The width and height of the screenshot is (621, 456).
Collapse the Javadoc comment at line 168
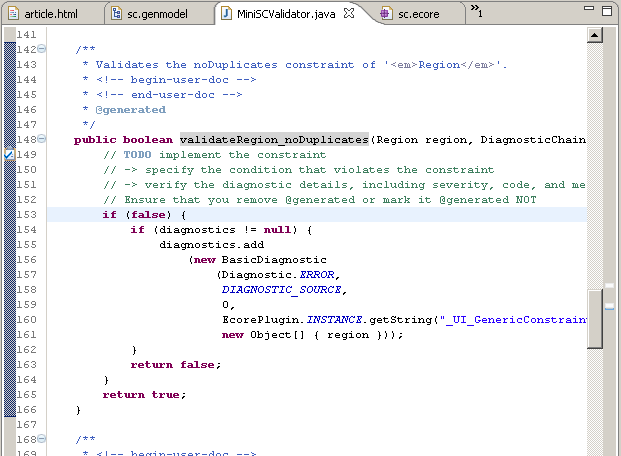tap(41, 439)
